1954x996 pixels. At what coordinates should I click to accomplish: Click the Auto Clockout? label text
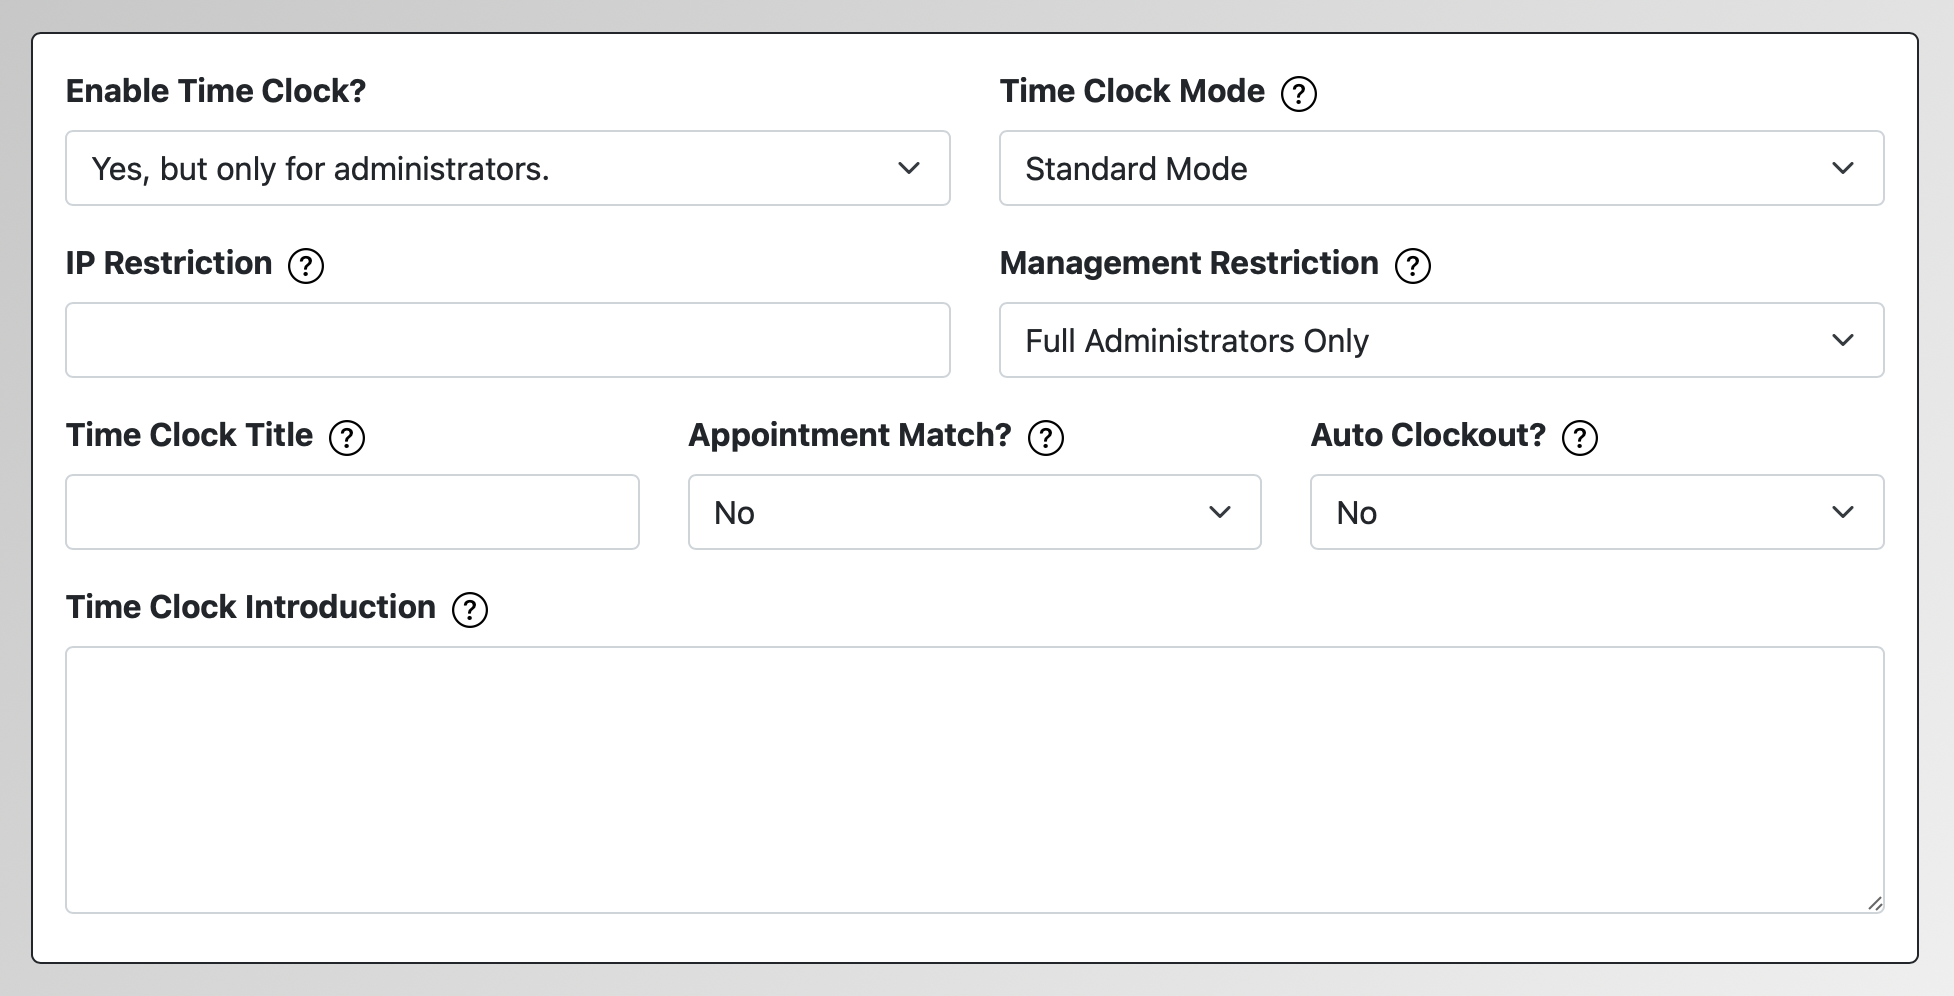point(1428,435)
